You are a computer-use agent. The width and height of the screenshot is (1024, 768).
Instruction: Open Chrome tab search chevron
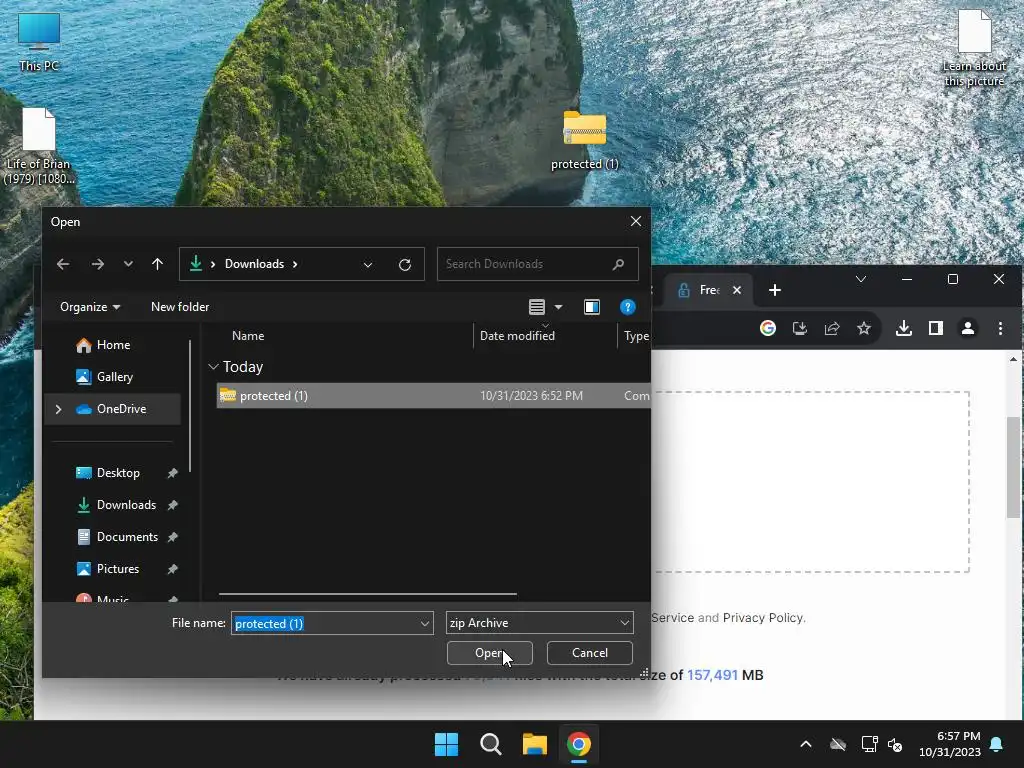(x=861, y=280)
